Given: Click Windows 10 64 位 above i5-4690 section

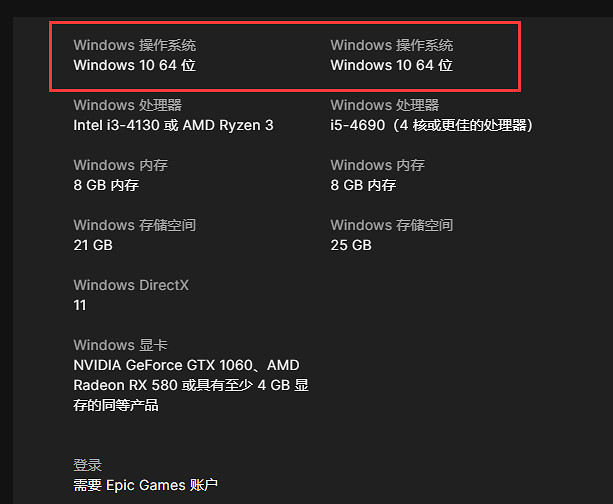Looking at the screenshot, I should point(391,65).
